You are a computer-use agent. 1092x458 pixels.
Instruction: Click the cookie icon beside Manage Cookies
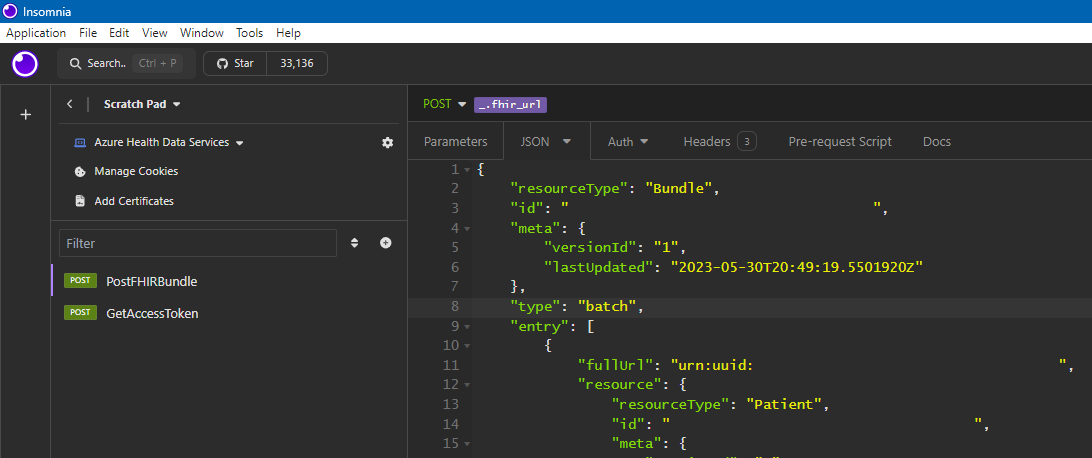80,171
